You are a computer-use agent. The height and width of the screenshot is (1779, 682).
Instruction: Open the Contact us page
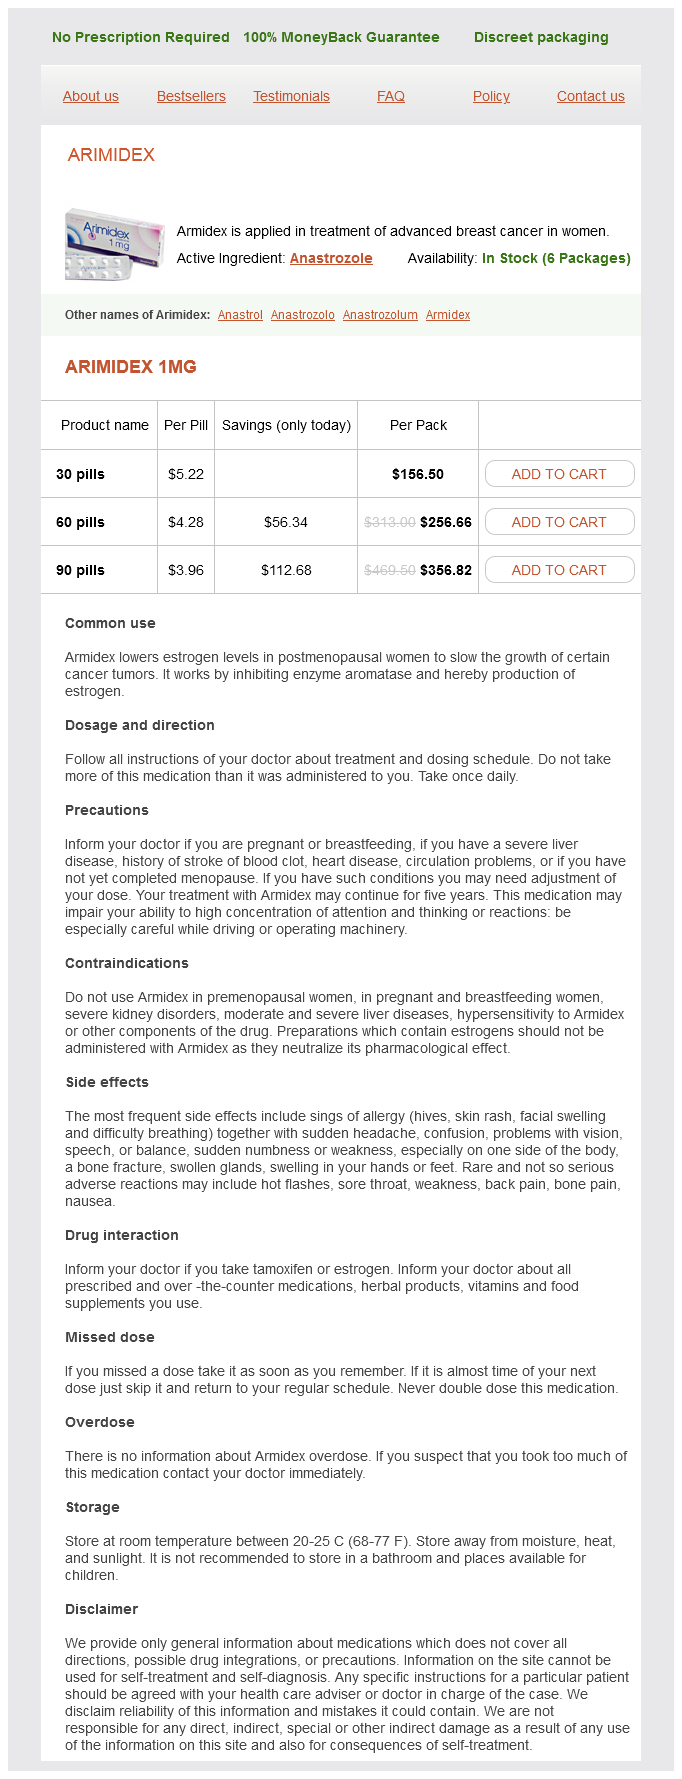tap(591, 96)
